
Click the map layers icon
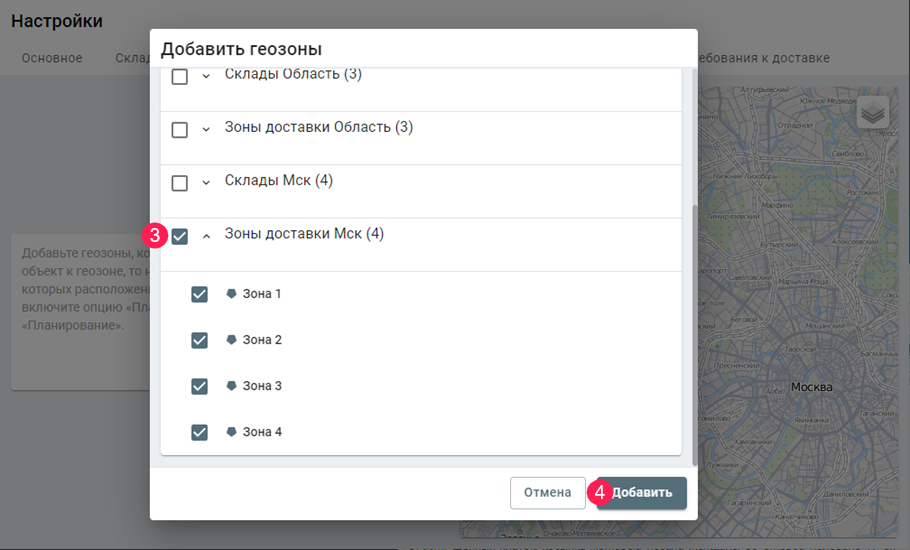(x=873, y=113)
